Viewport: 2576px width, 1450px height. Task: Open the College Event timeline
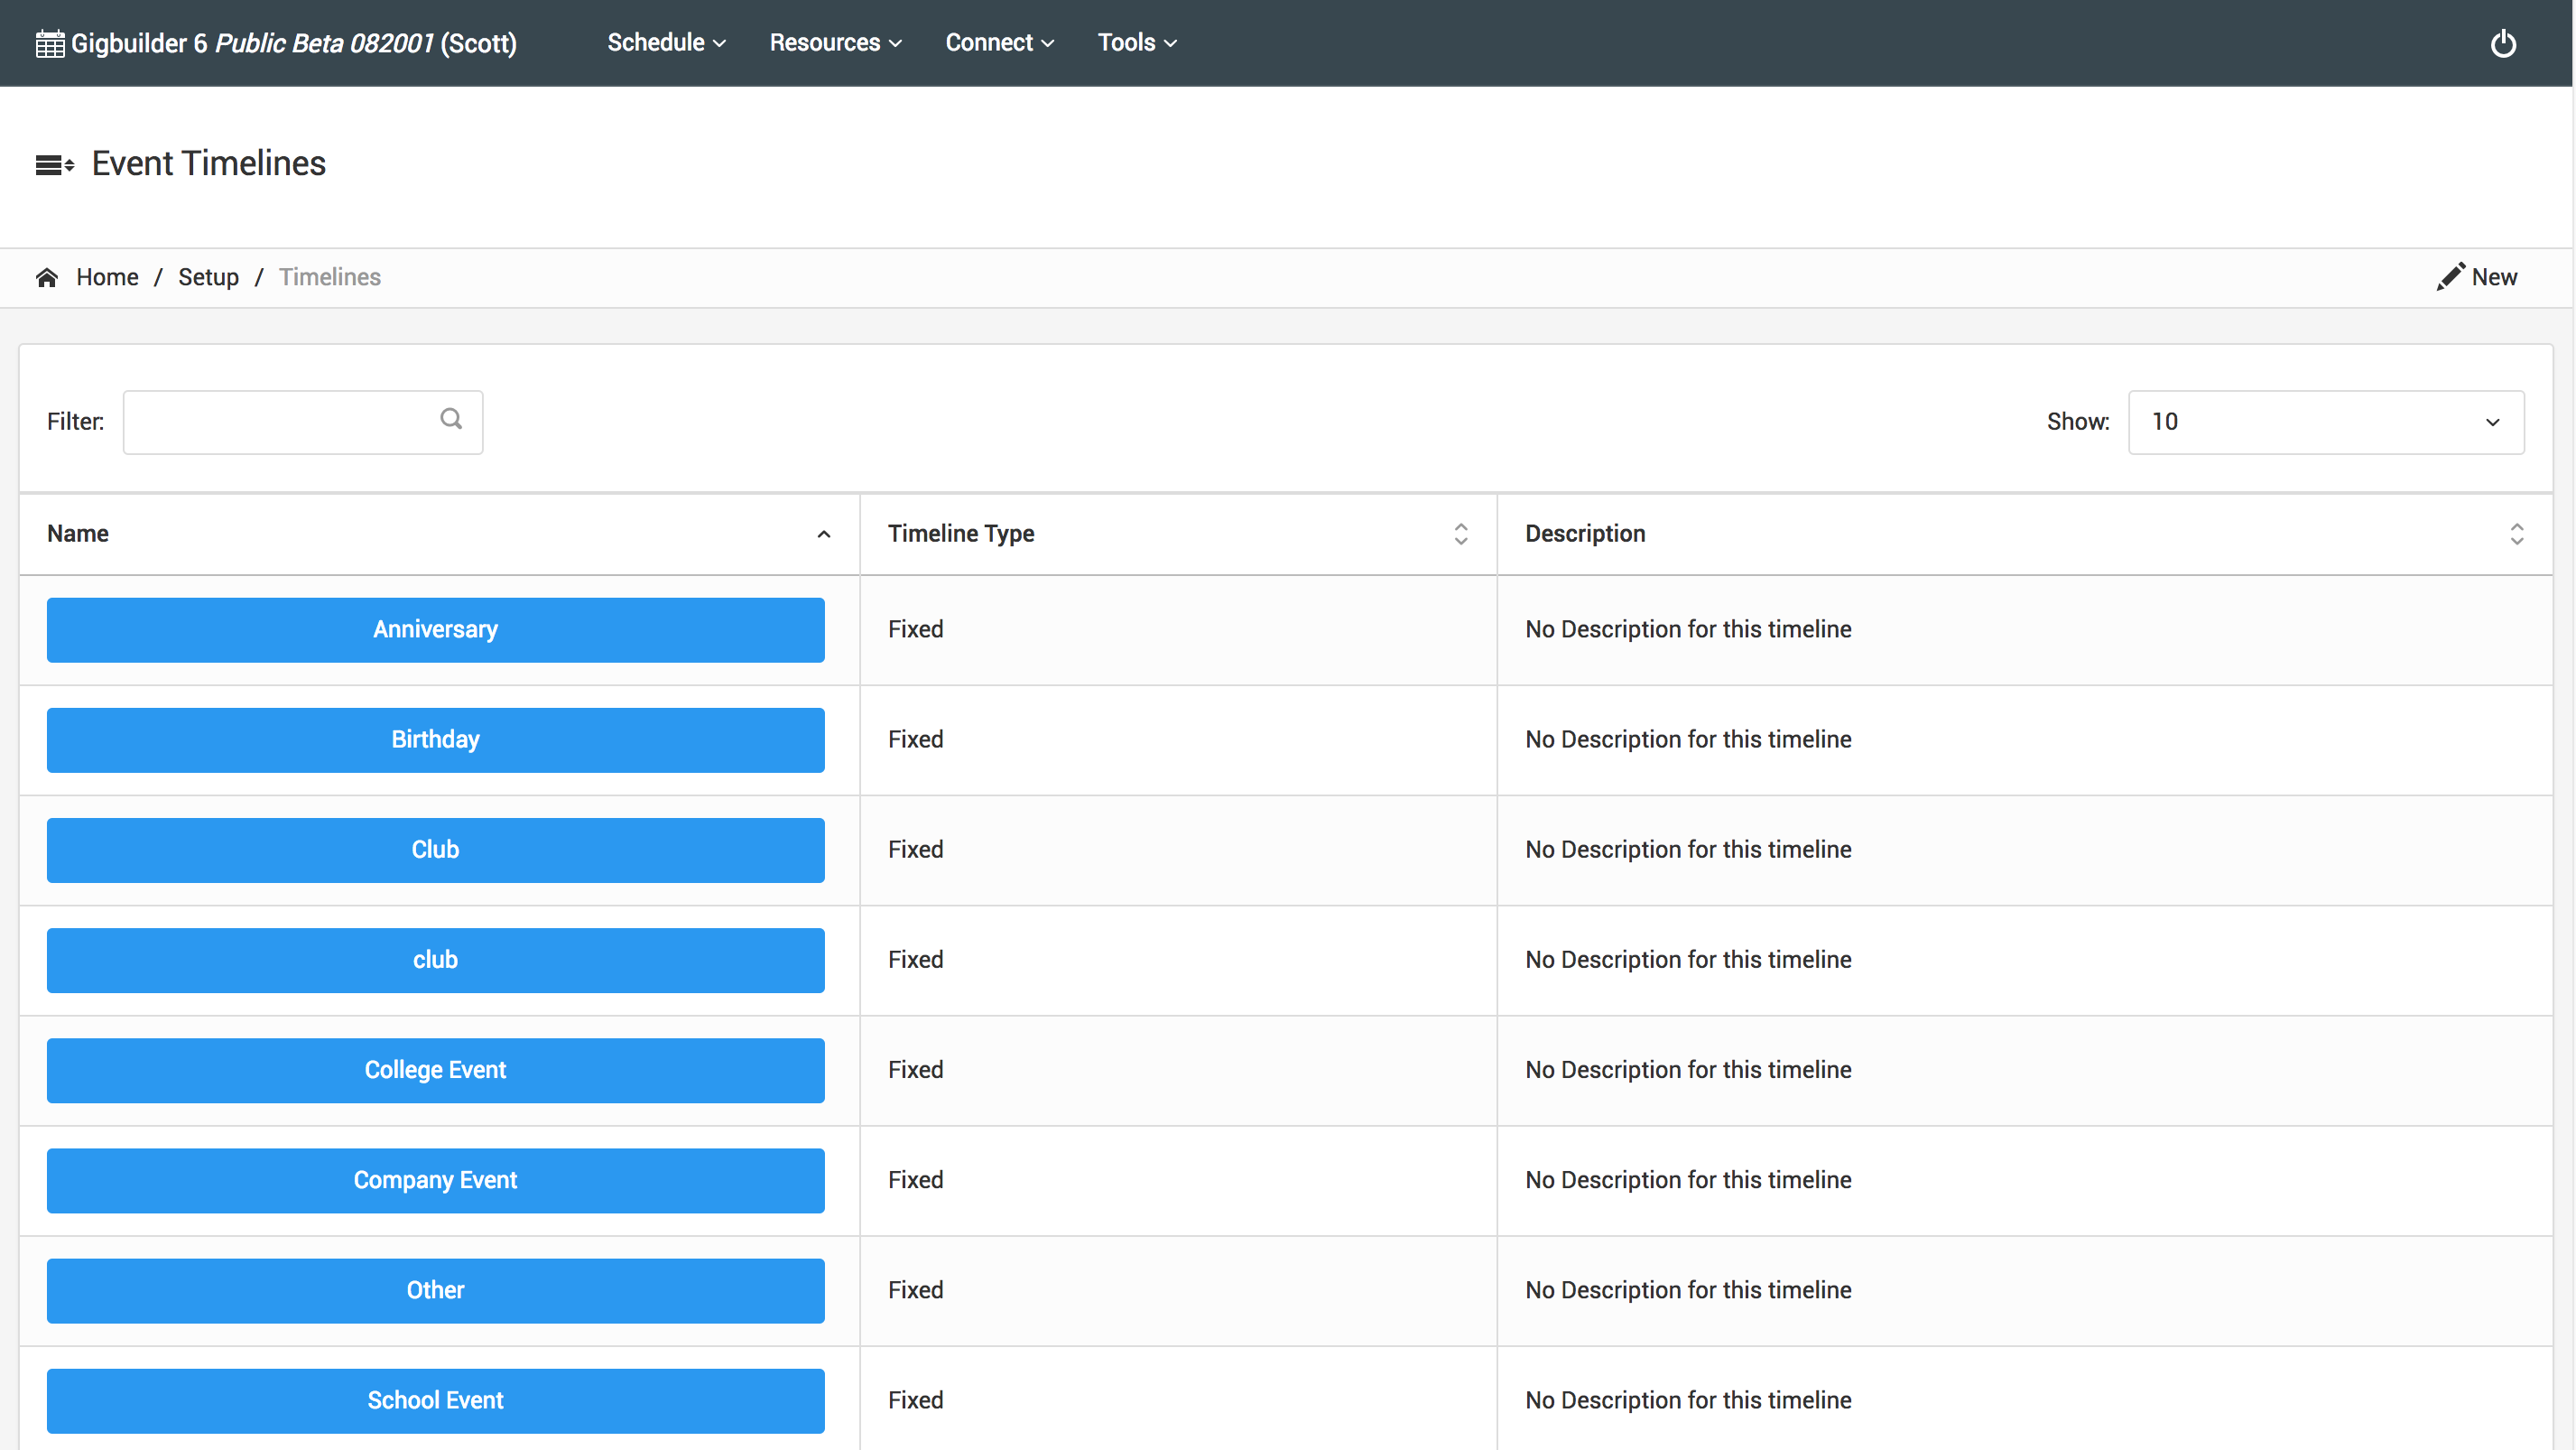pos(435,1070)
